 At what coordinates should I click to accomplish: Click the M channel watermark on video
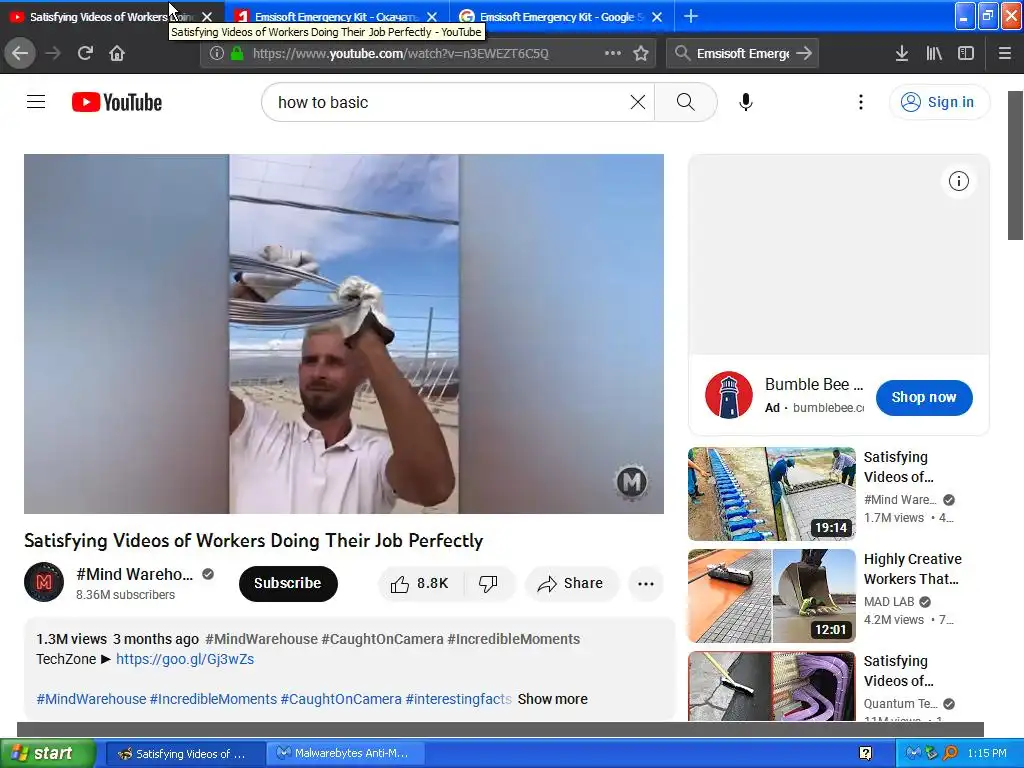click(x=632, y=482)
